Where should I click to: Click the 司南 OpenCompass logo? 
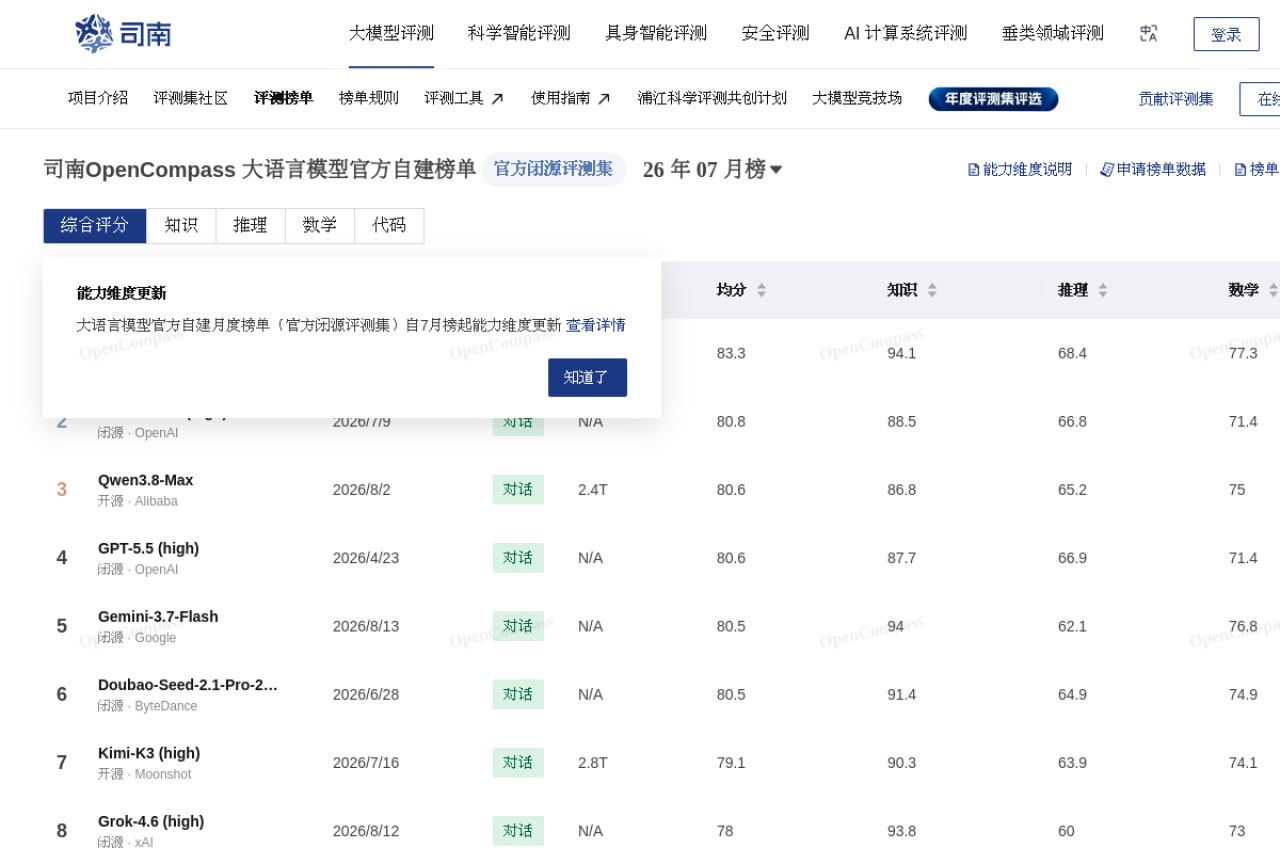click(123, 34)
